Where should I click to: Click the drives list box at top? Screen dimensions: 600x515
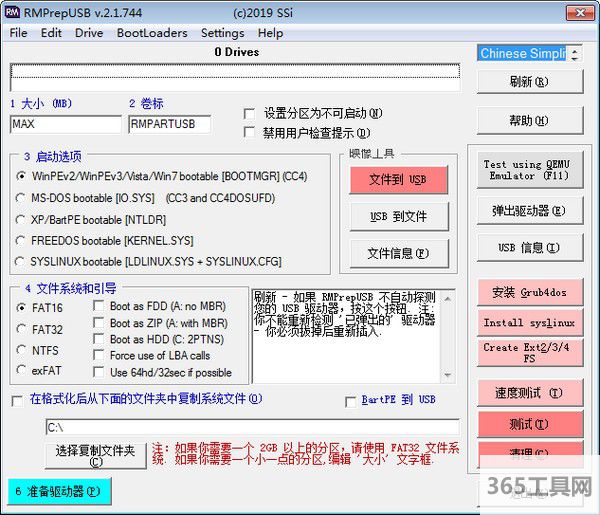pos(235,72)
